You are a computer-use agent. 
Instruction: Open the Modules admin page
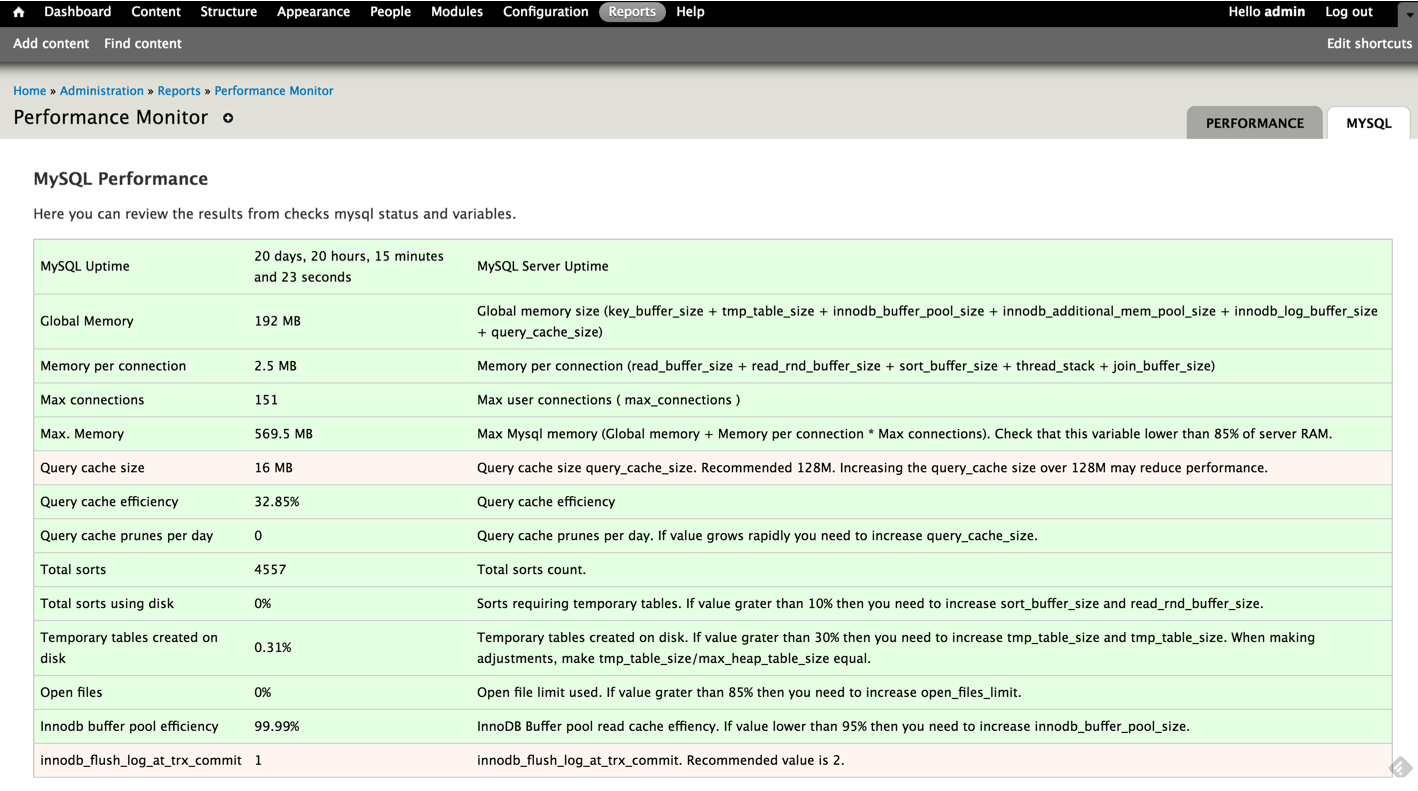coord(456,12)
